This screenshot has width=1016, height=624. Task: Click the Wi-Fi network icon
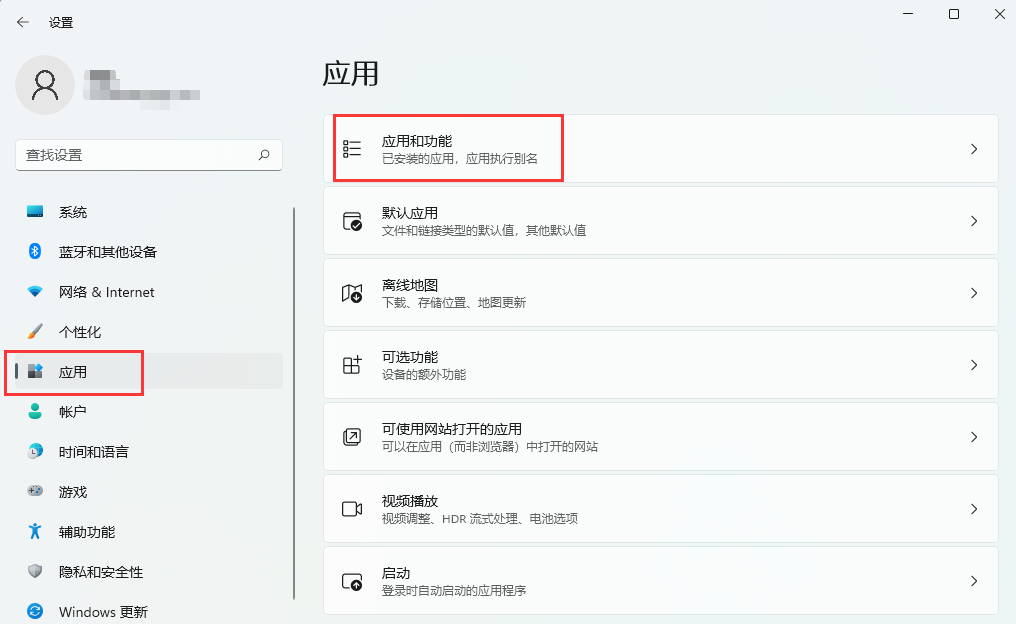(x=35, y=292)
